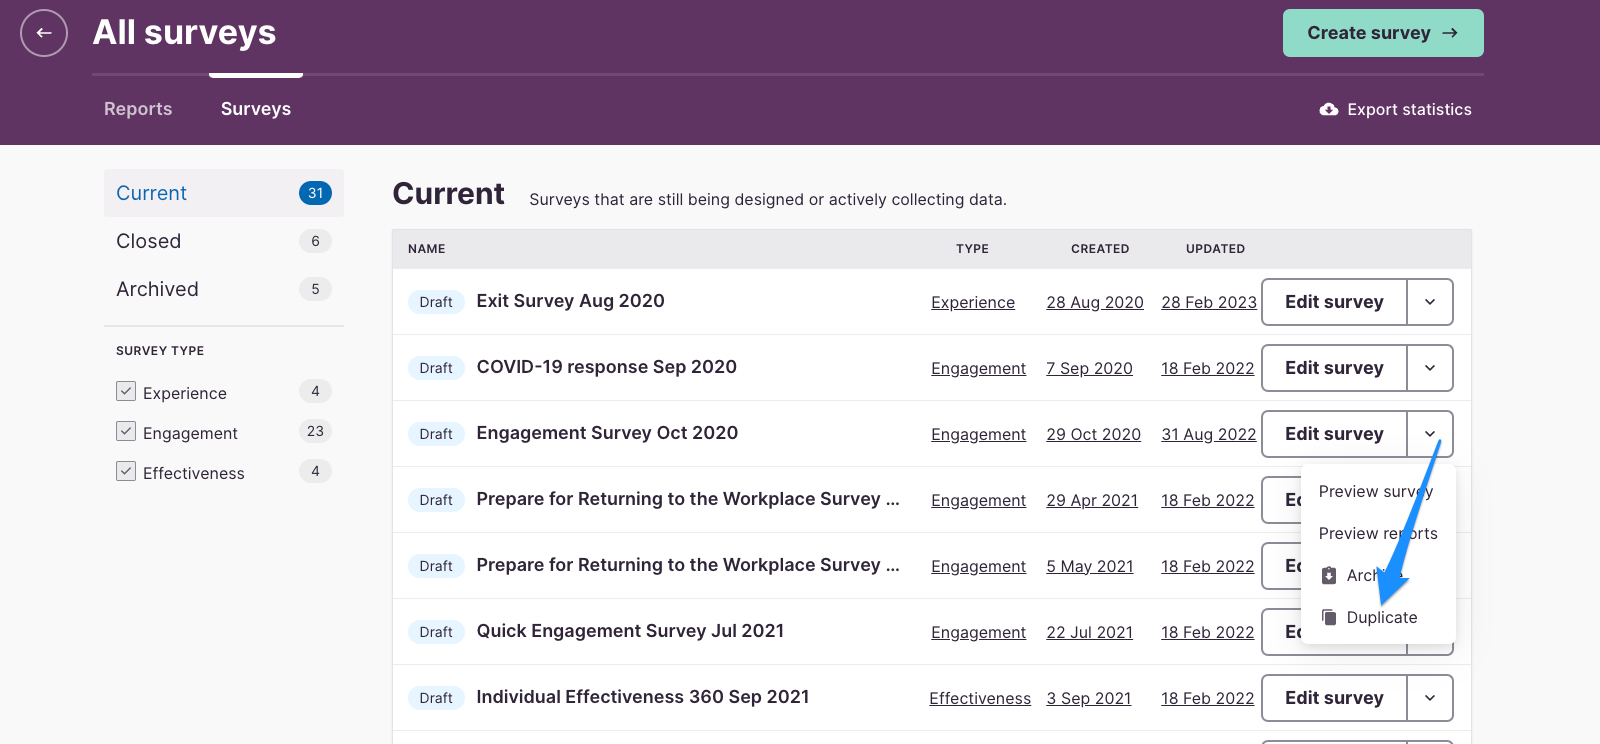This screenshot has height=744, width=1600.
Task: Click Experience type link for Exit Survey
Action: pos(973,302)
